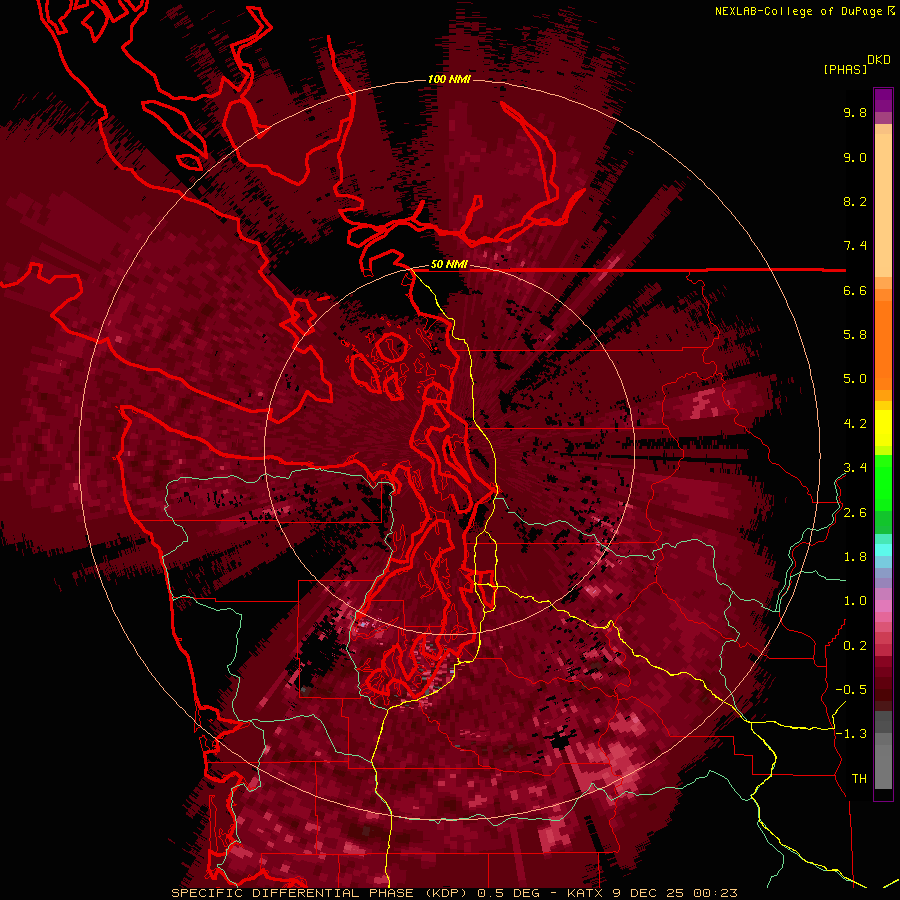Click the "DKD" label above the color scale
This screenshot has width=900, height=900.
[x=879, y=60]
